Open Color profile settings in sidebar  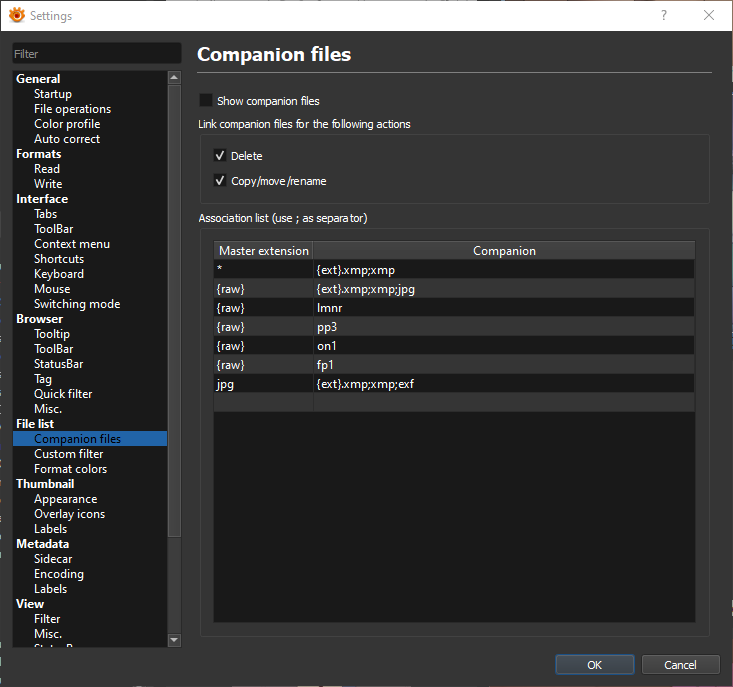pyautogui.click(x=67, y=124)
